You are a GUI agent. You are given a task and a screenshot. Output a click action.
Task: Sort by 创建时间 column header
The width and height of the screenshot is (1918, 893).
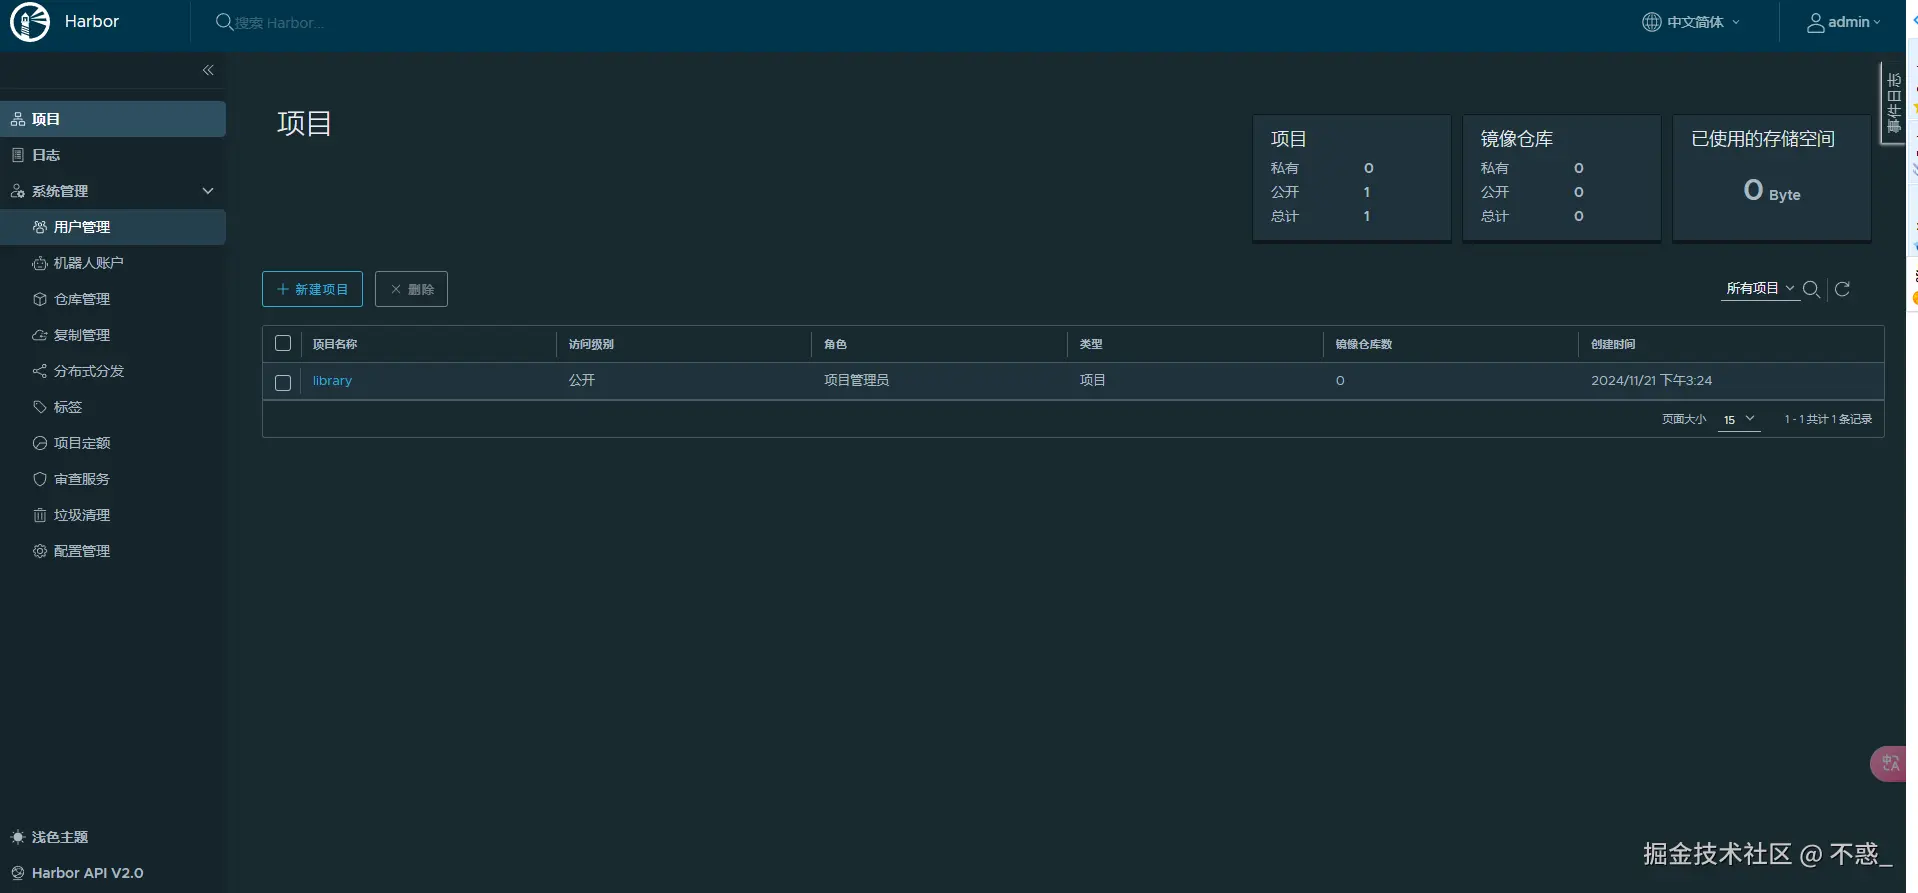1613,344
